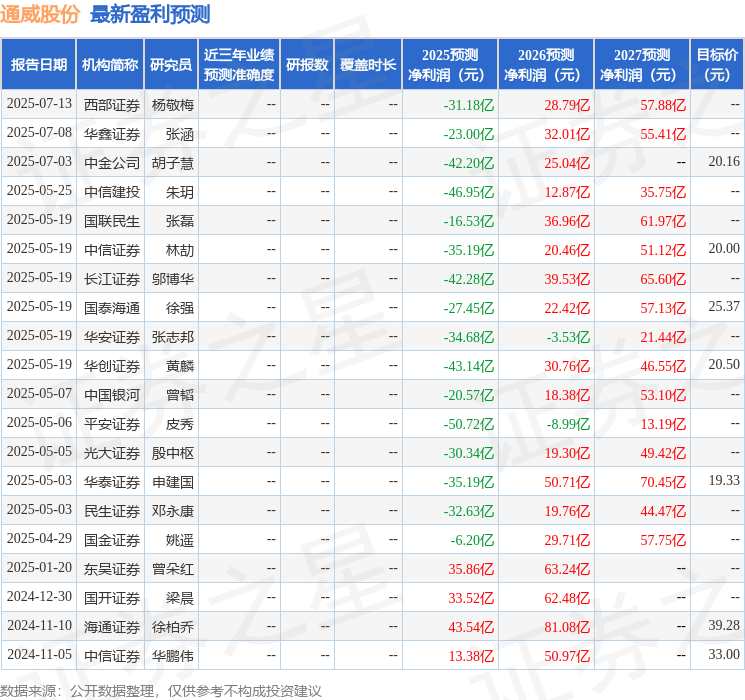Click the 国开证券 institution cell
This screenshot has width=745, height=700.
(112, 598)
